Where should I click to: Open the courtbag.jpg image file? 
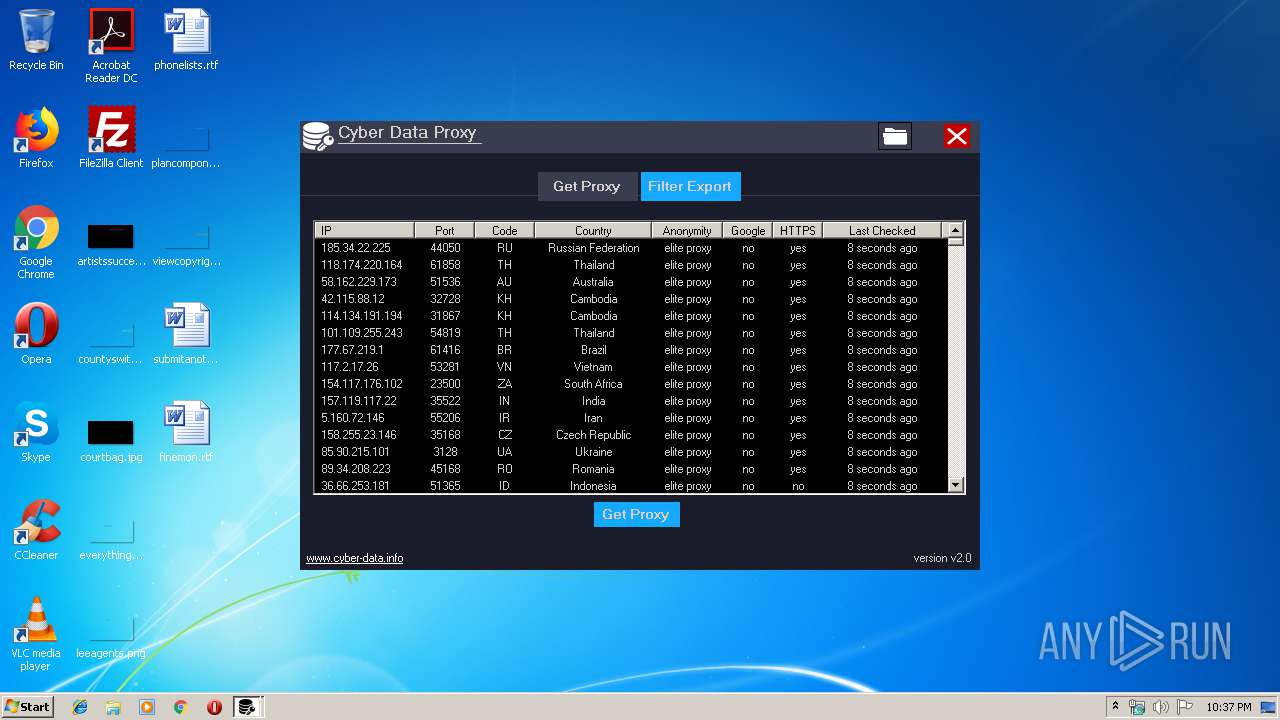pyautogui.click(x=111, y=440)
